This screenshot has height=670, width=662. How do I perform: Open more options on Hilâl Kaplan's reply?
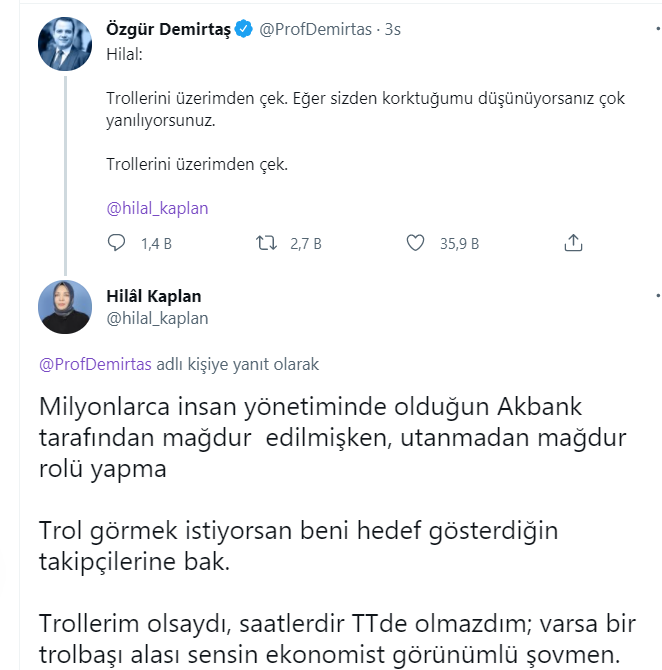656,296
